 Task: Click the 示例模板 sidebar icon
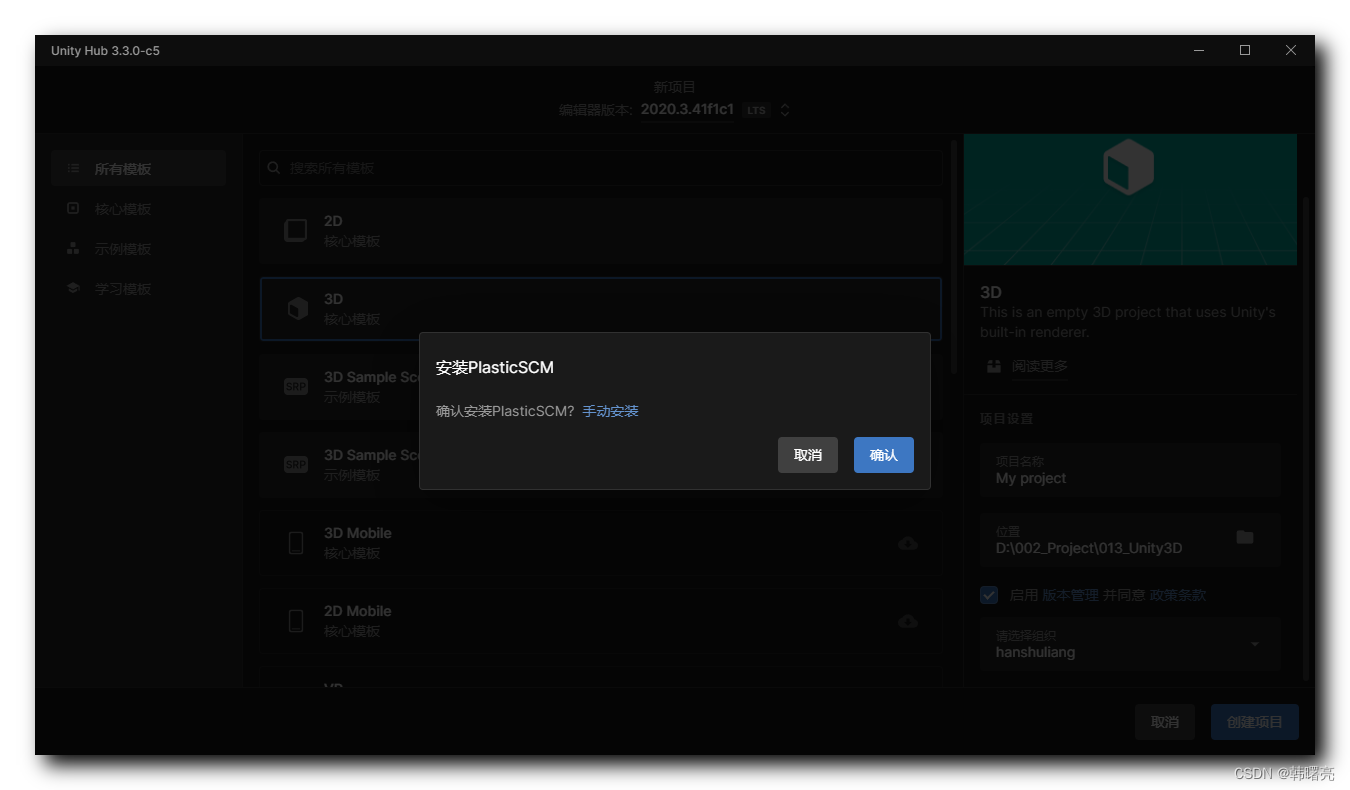73,248
